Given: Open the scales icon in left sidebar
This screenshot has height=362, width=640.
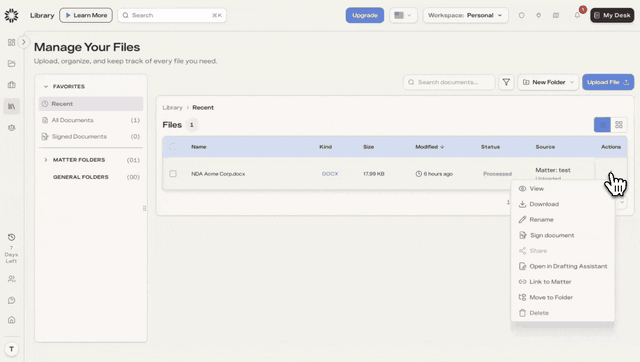Looking at the screenshot, I should click(x=11, y=128).
